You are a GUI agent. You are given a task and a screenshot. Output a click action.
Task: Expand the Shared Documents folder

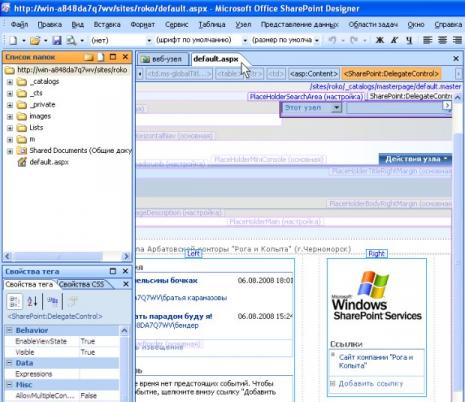click(10, 151)
